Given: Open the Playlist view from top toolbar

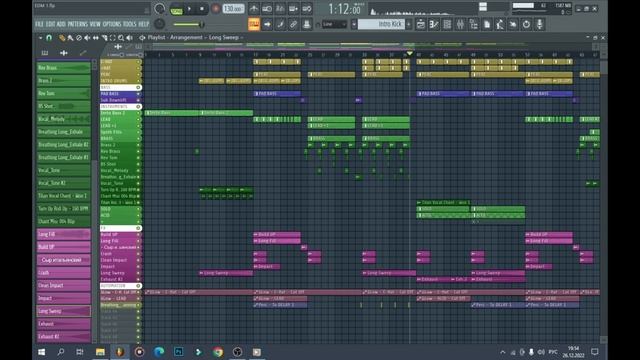Looking at the screenshot, I should (x=421, y=24).
